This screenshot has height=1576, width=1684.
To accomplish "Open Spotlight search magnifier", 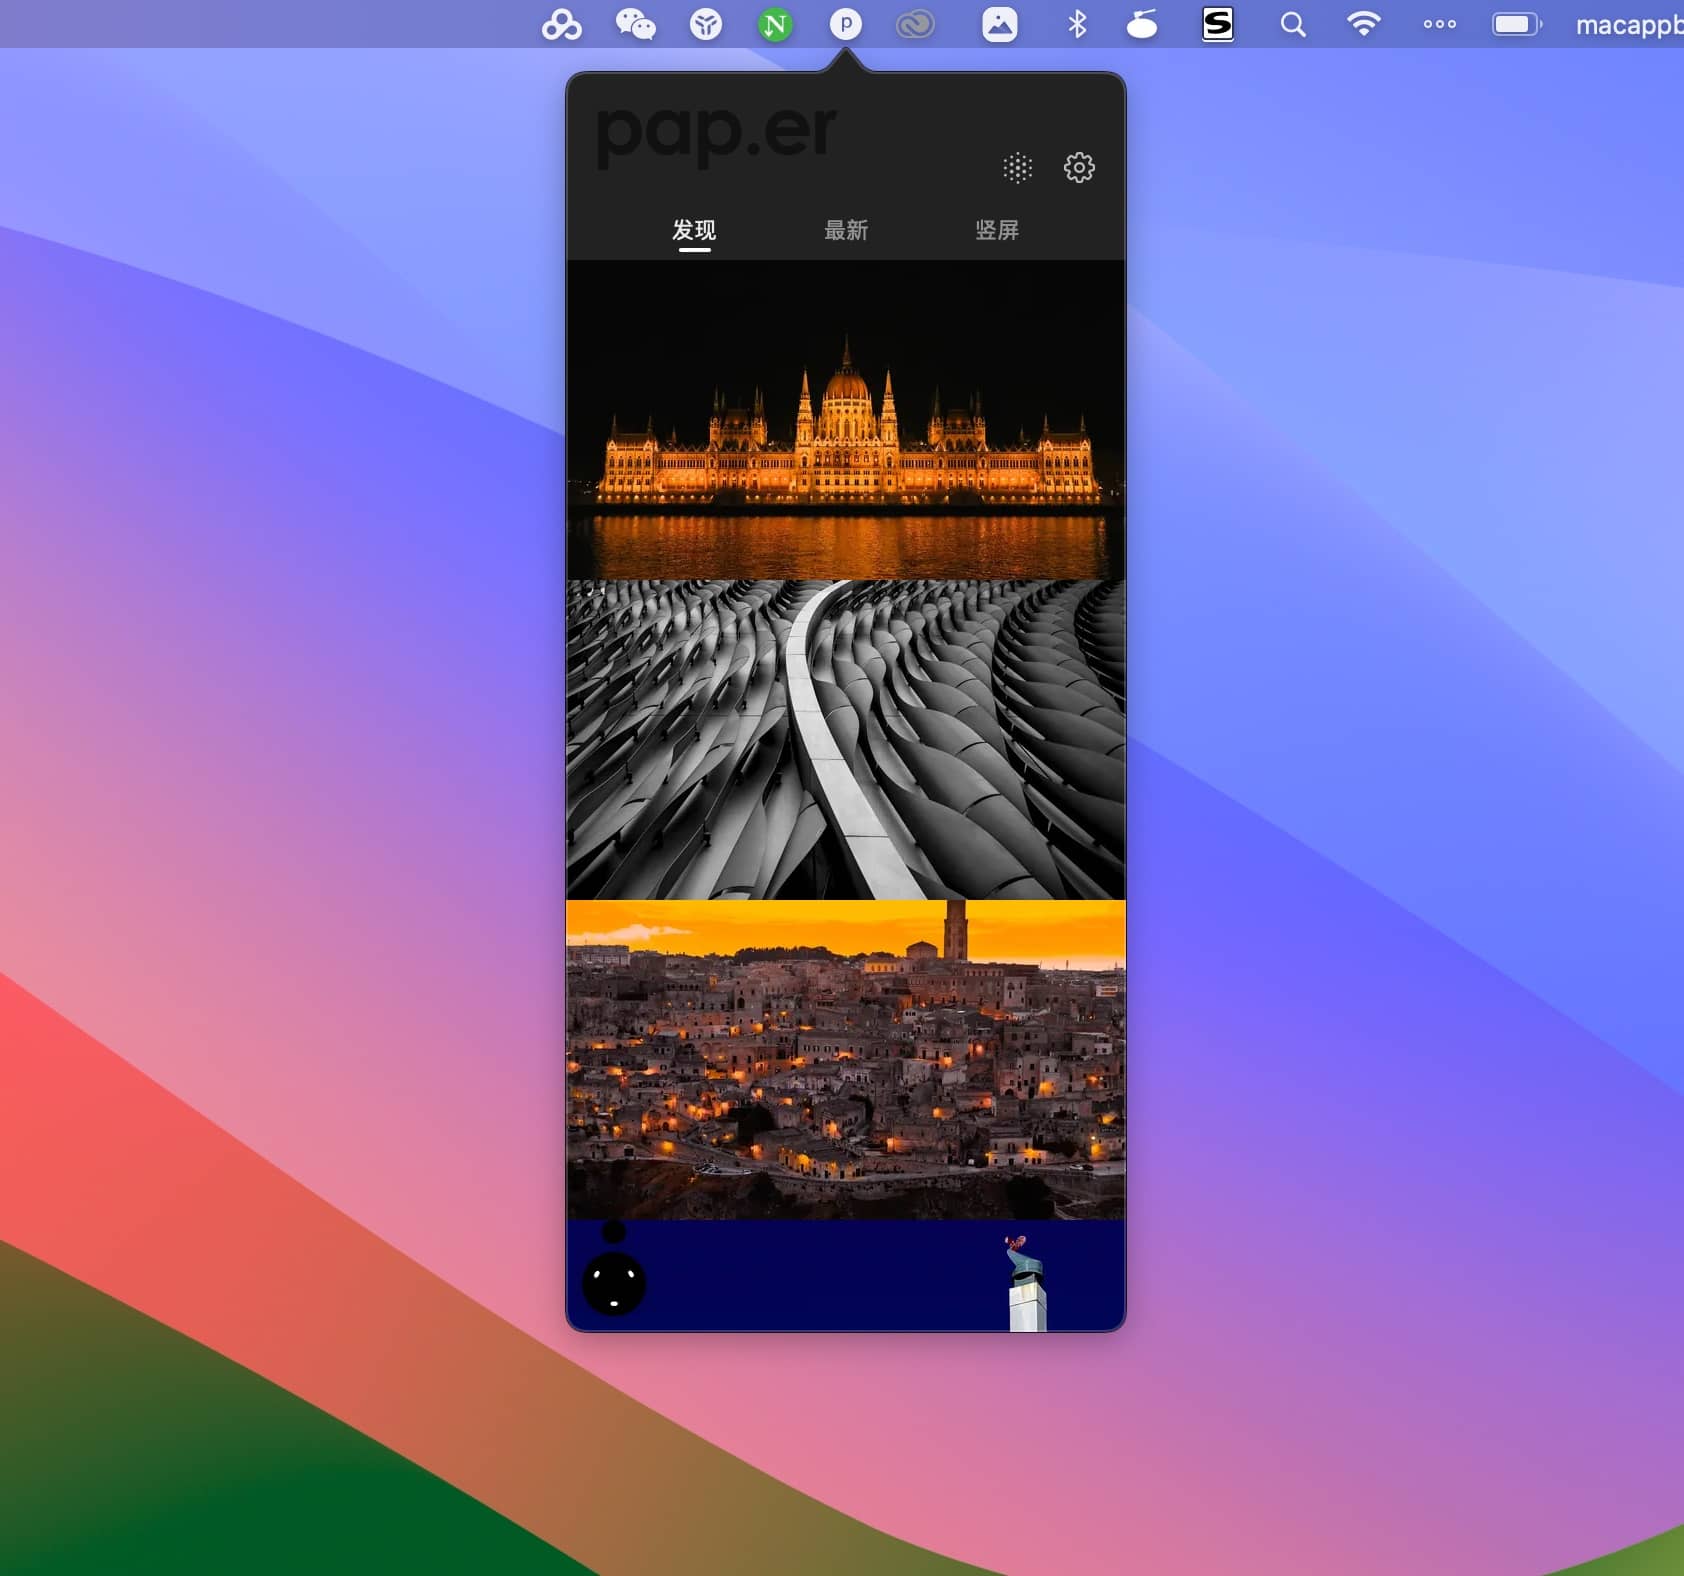I will point(1293,24).
